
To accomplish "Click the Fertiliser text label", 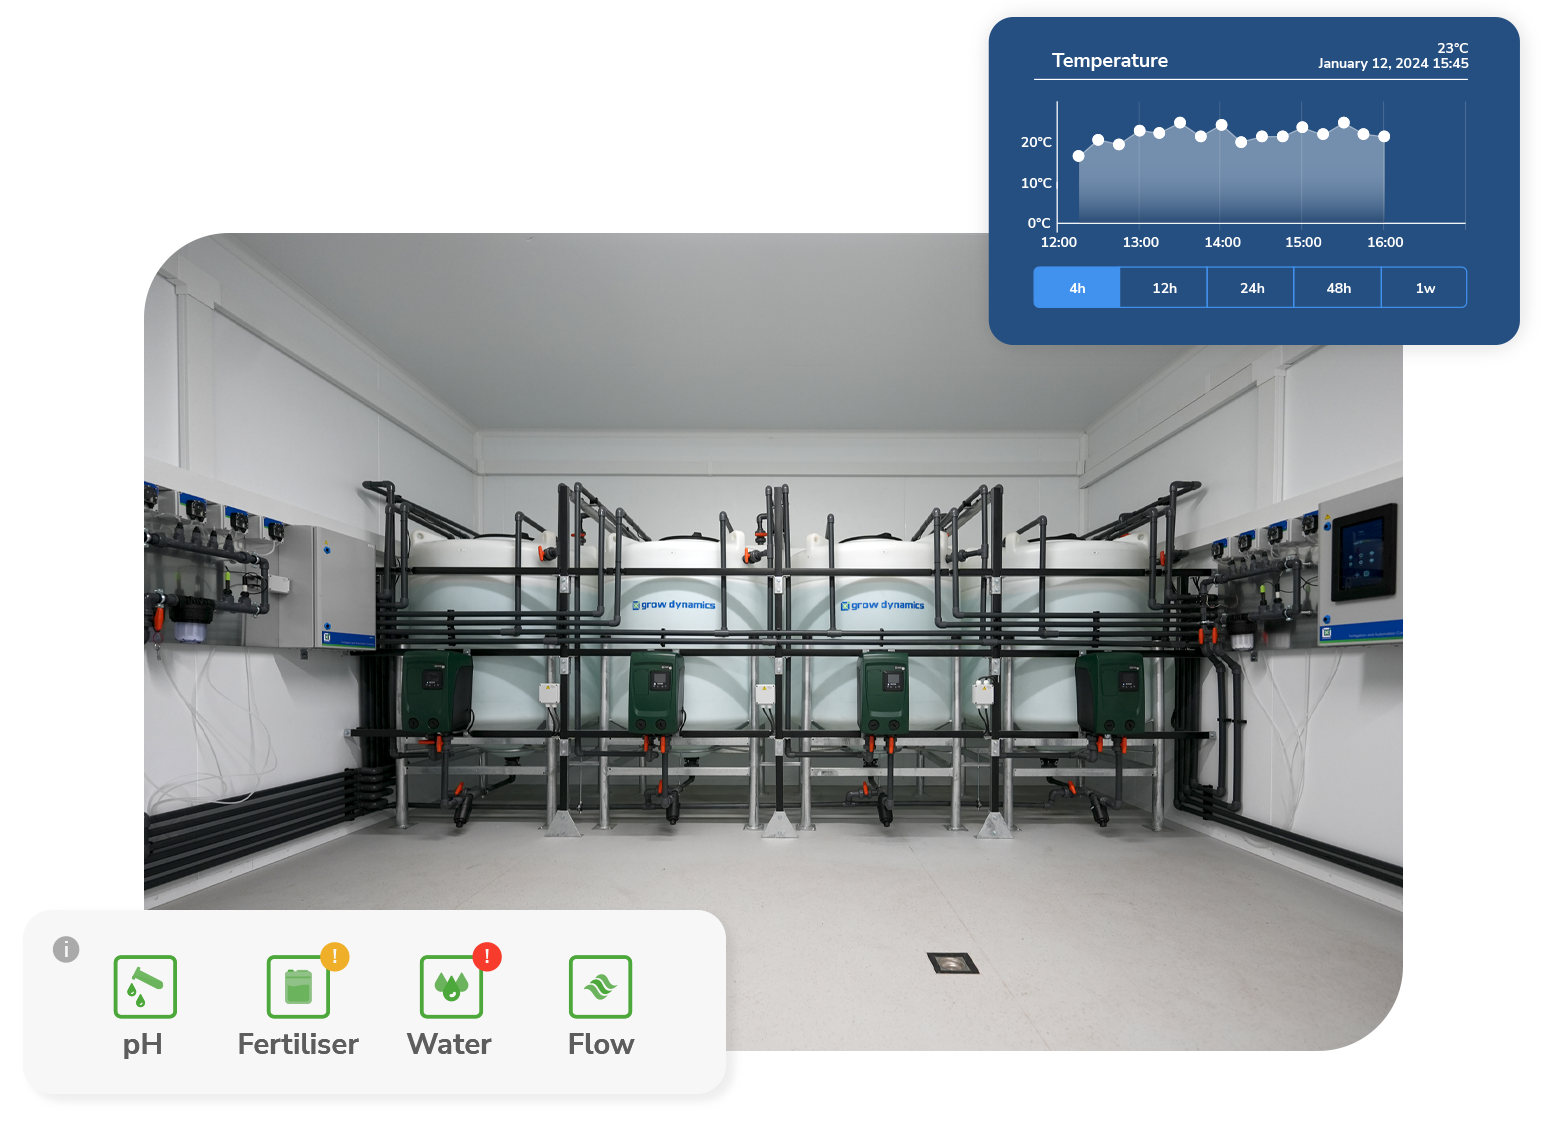I will (x=298, y=1044).
